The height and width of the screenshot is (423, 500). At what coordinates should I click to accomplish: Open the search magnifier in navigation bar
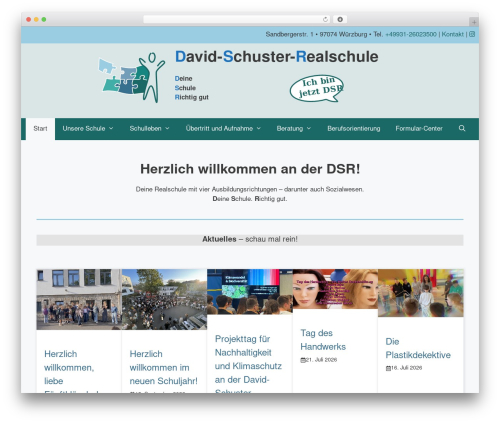point(462,128)
